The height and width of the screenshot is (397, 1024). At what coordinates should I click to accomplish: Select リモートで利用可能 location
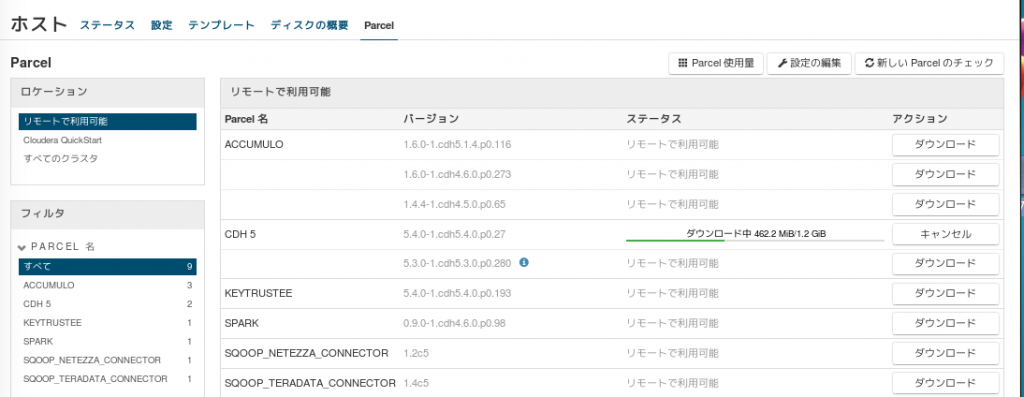108,121
